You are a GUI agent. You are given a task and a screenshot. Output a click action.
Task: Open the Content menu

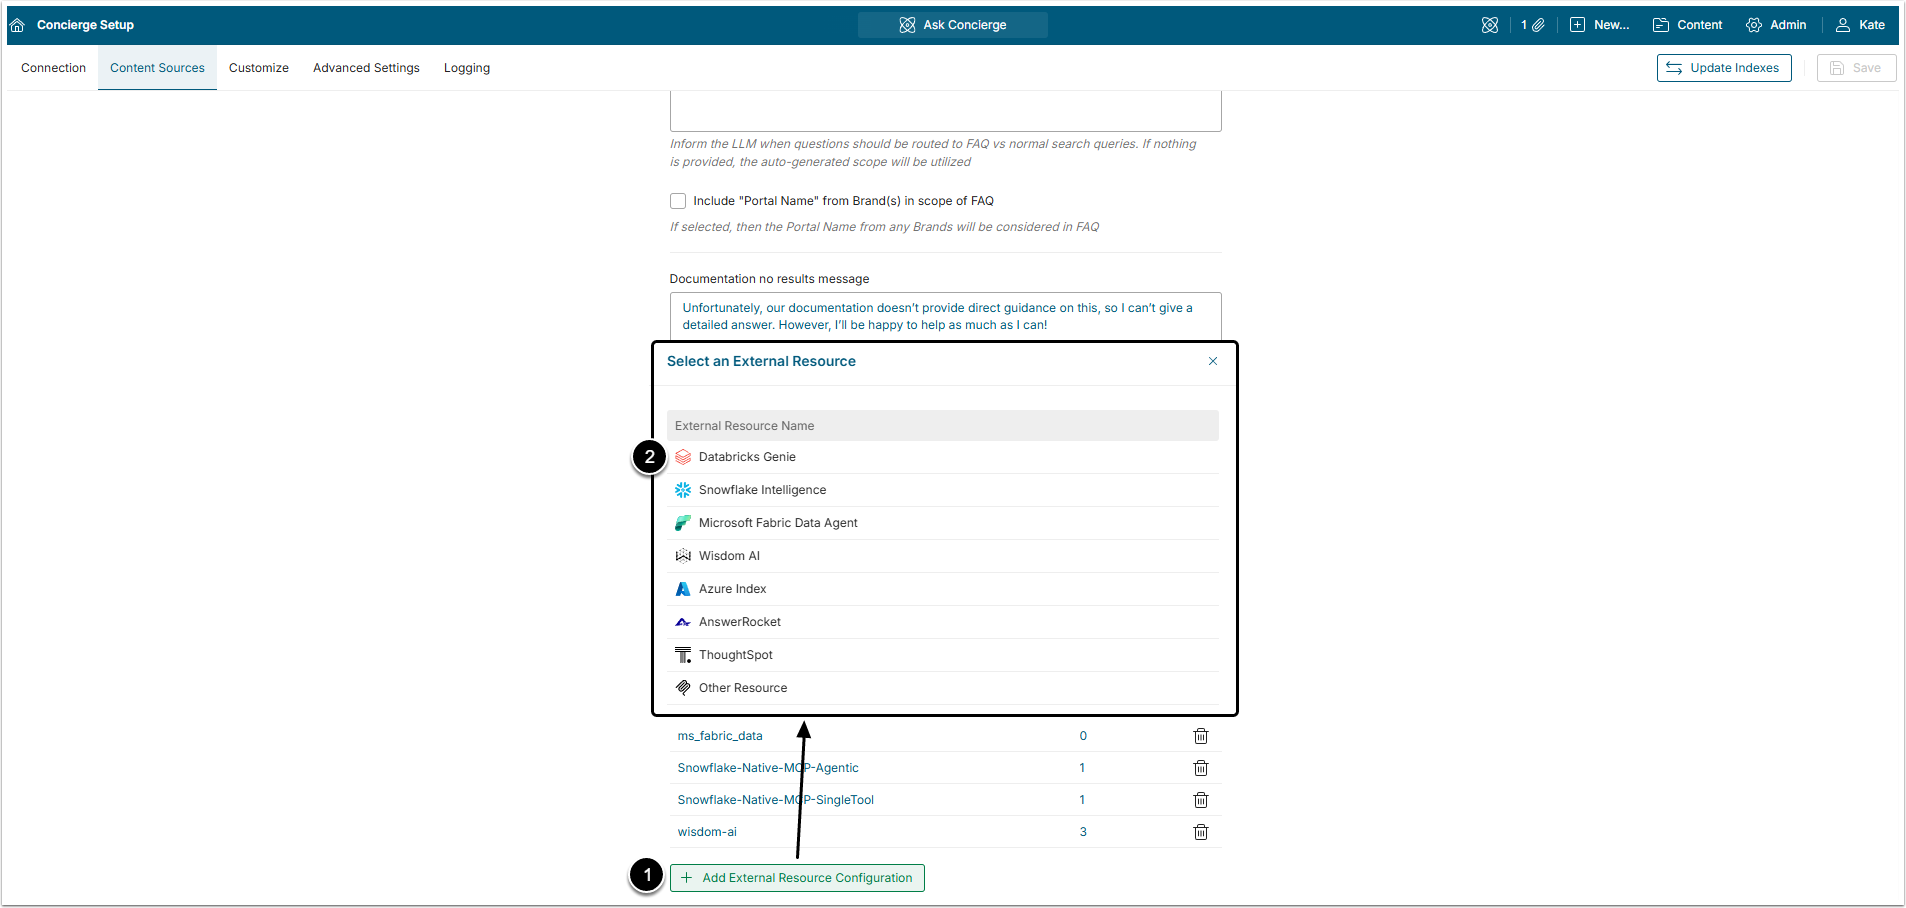coord(1687,25)
